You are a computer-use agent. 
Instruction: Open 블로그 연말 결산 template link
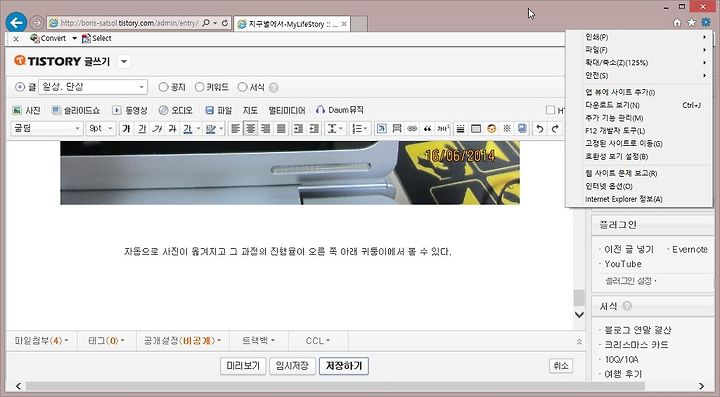tap(637, 330)
